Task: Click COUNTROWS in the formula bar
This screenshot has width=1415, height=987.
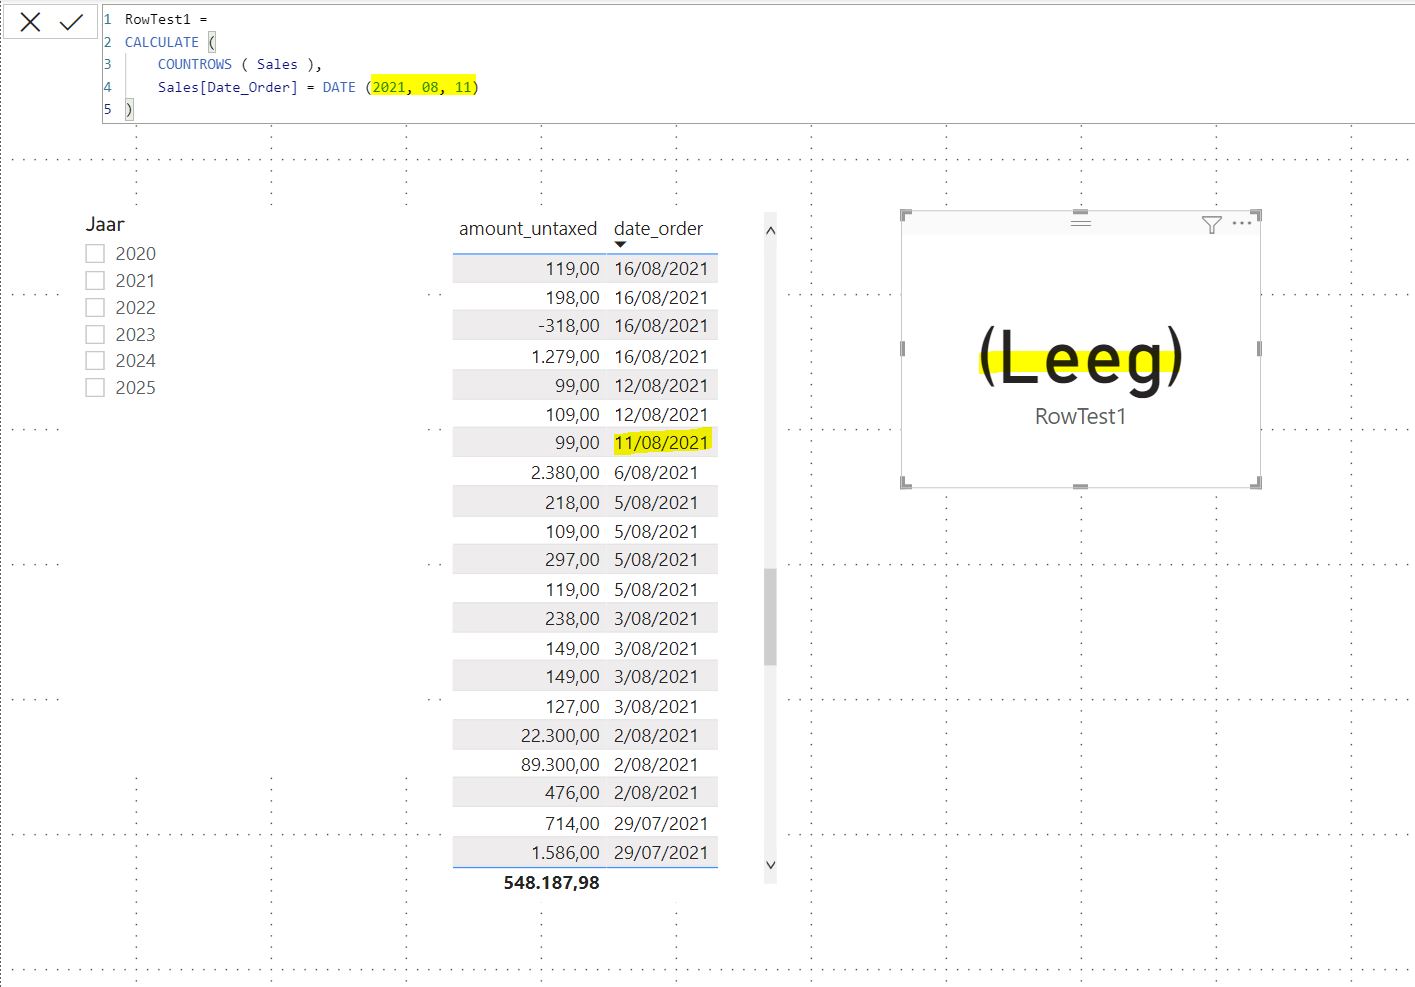Action: pyautogui.click(x=194, y=64)
